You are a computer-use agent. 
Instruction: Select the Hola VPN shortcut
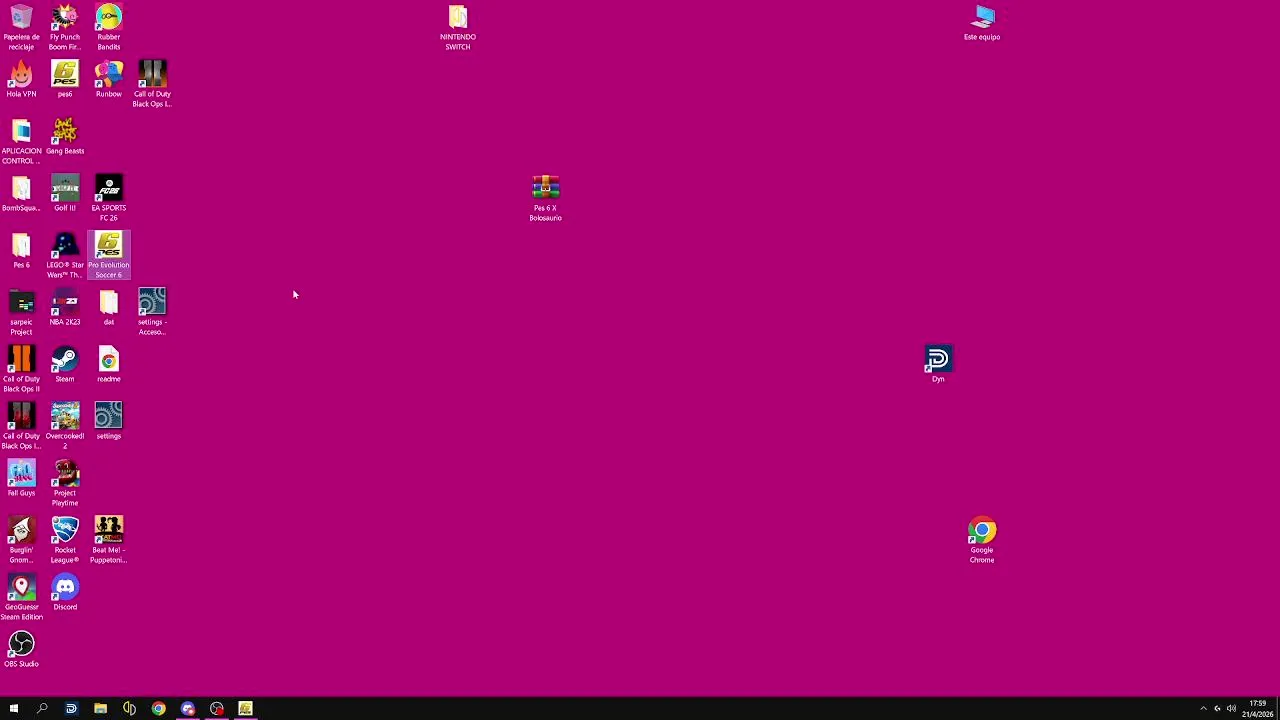21,80
